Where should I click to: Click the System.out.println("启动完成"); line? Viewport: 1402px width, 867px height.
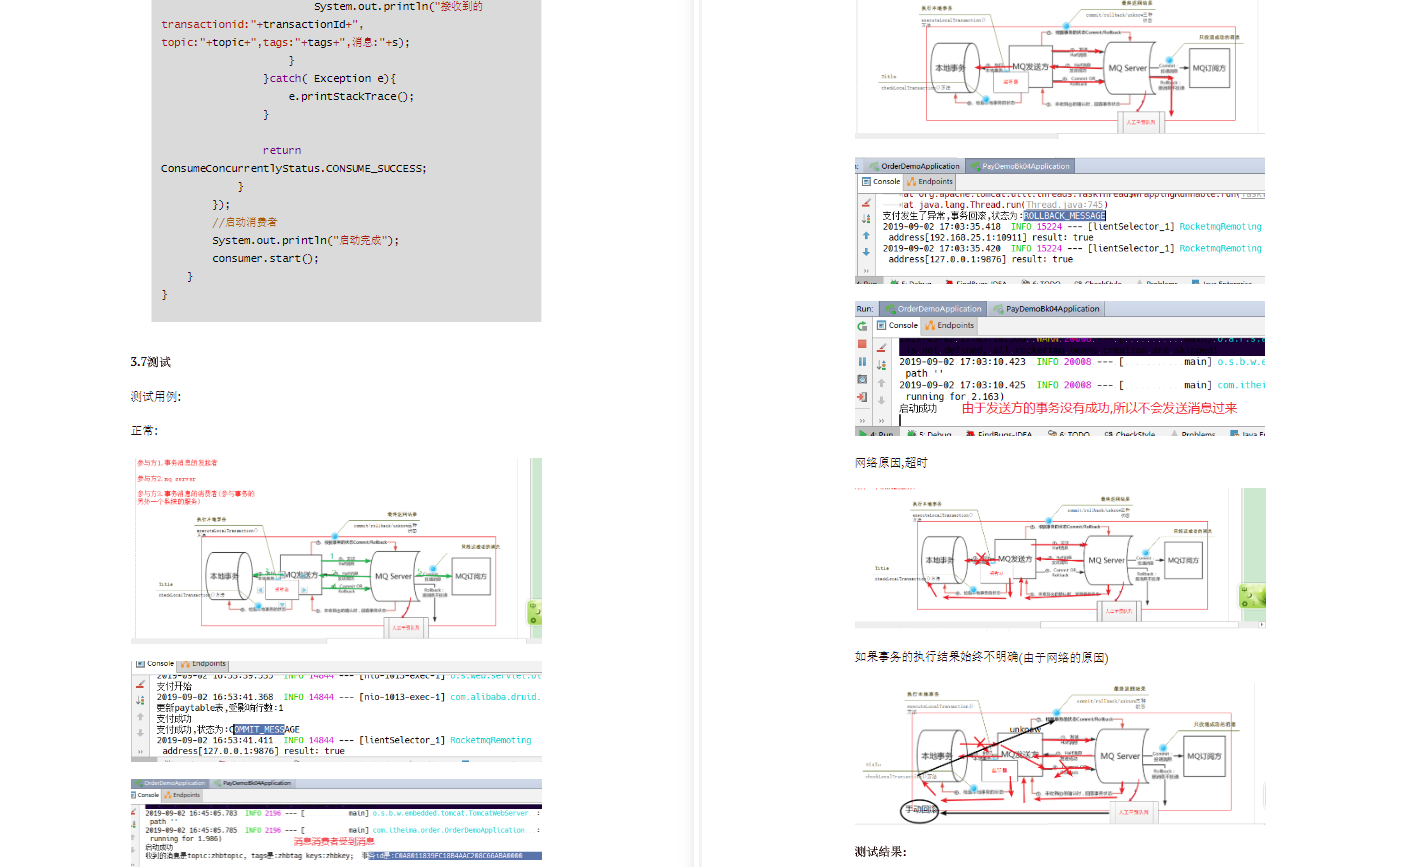[305, 240]
